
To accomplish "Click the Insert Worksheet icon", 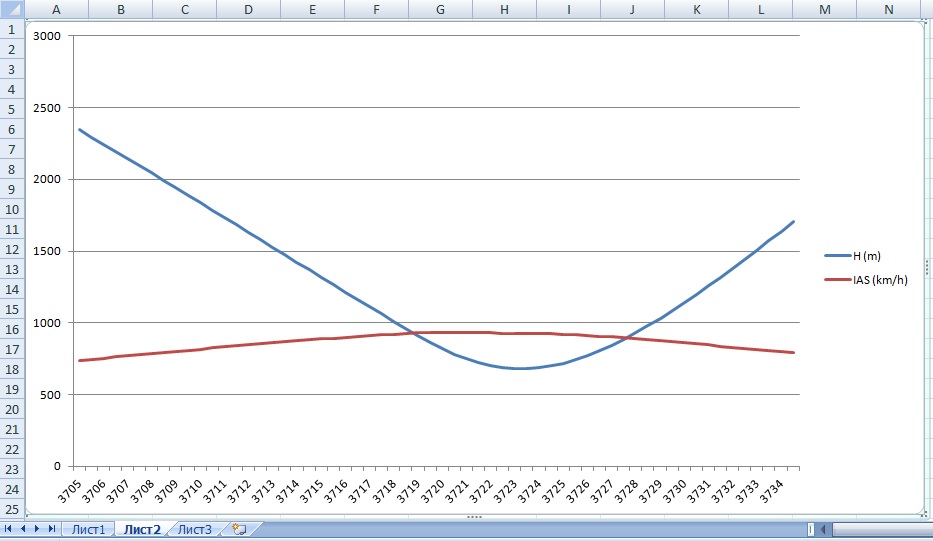I will tap(239, 529).
